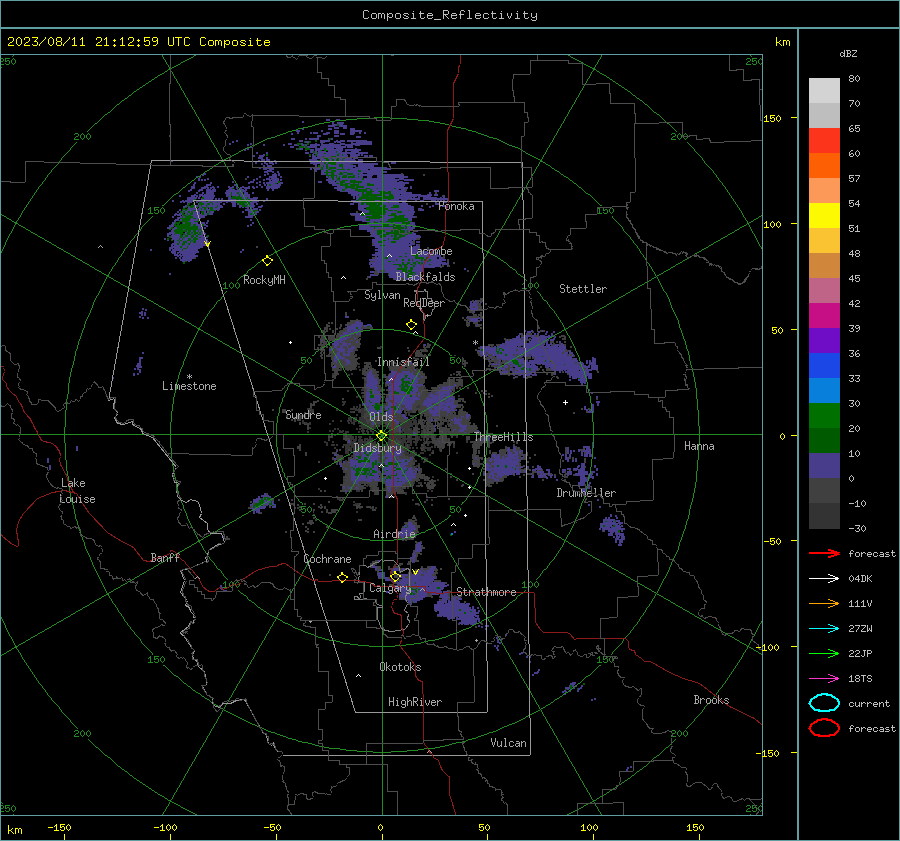Click the red forecast arrow in legend
Image resolution: width=900 pixels, height=841 pixels.
[824, 553]
